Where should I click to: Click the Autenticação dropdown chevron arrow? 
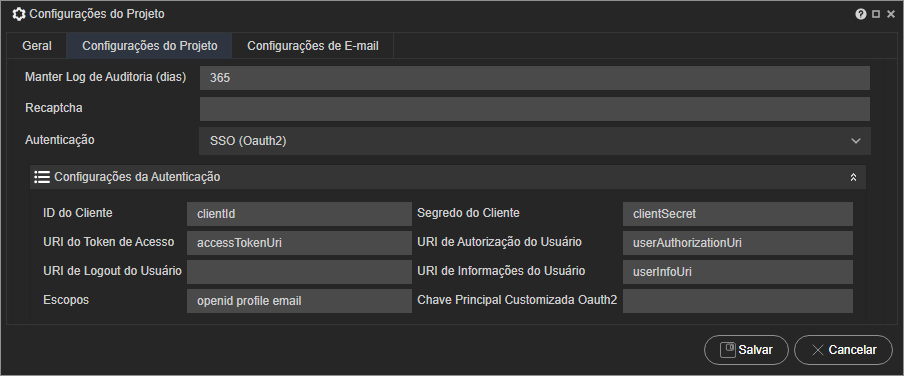[x=856, y=141]
